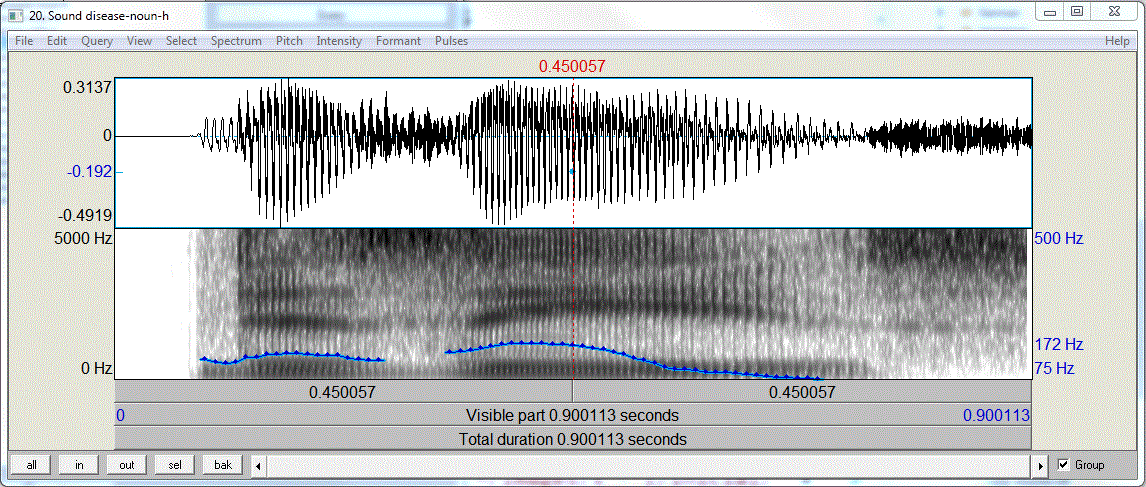The image size is (1146, 487).
Task: Click the 0 Hz spectrogram bottom label
Action: coord(95,369)
